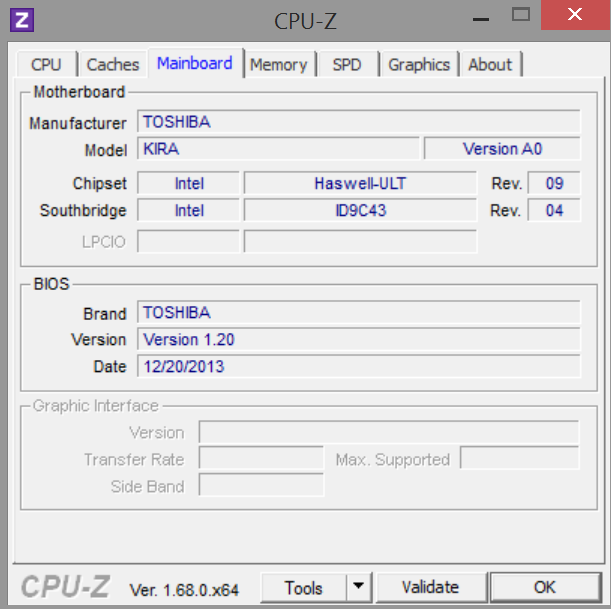611x609 pixels.
Task: Click the Southbridge label
Action: click(x=83, y=210)
